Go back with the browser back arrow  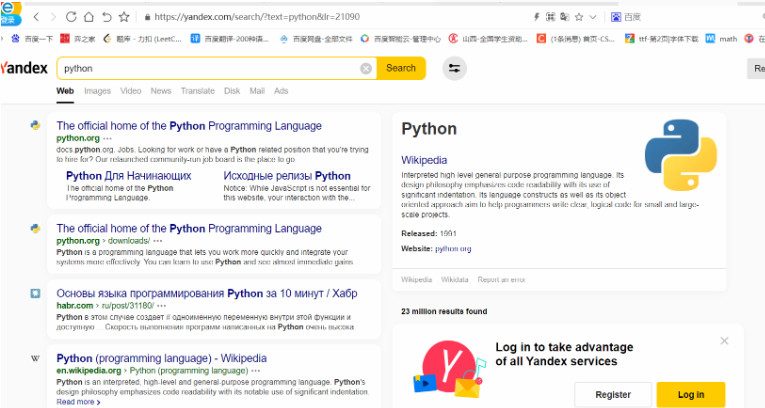36,17
